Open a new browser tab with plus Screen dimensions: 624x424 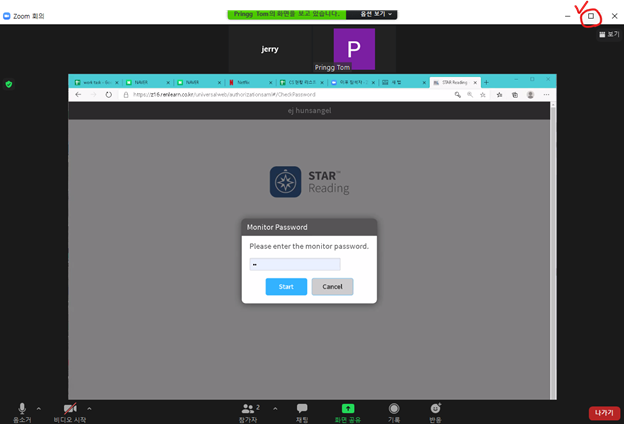click(x=486, y=82)
